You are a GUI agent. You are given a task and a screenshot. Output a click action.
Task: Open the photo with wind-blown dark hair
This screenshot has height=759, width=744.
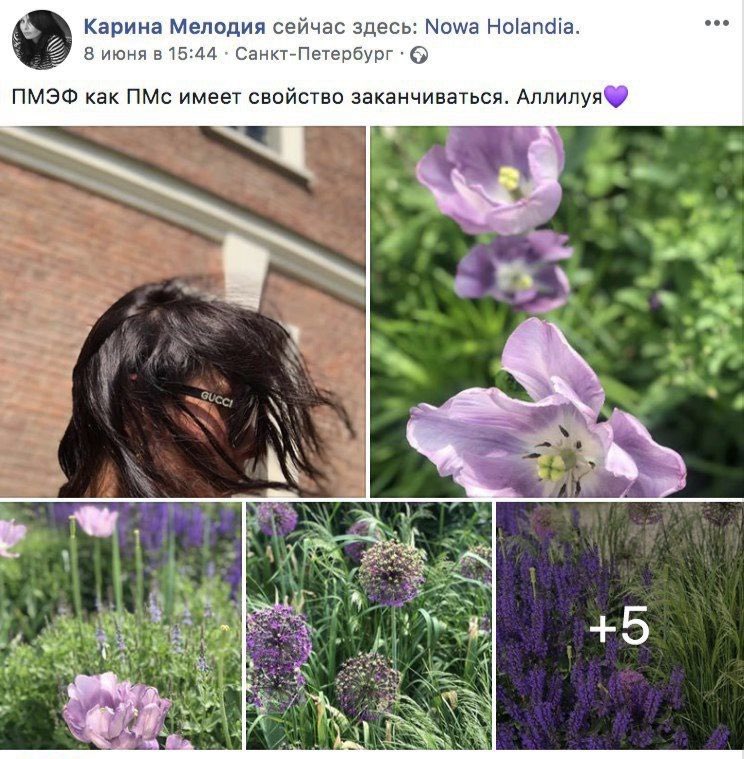click(182, 312)
